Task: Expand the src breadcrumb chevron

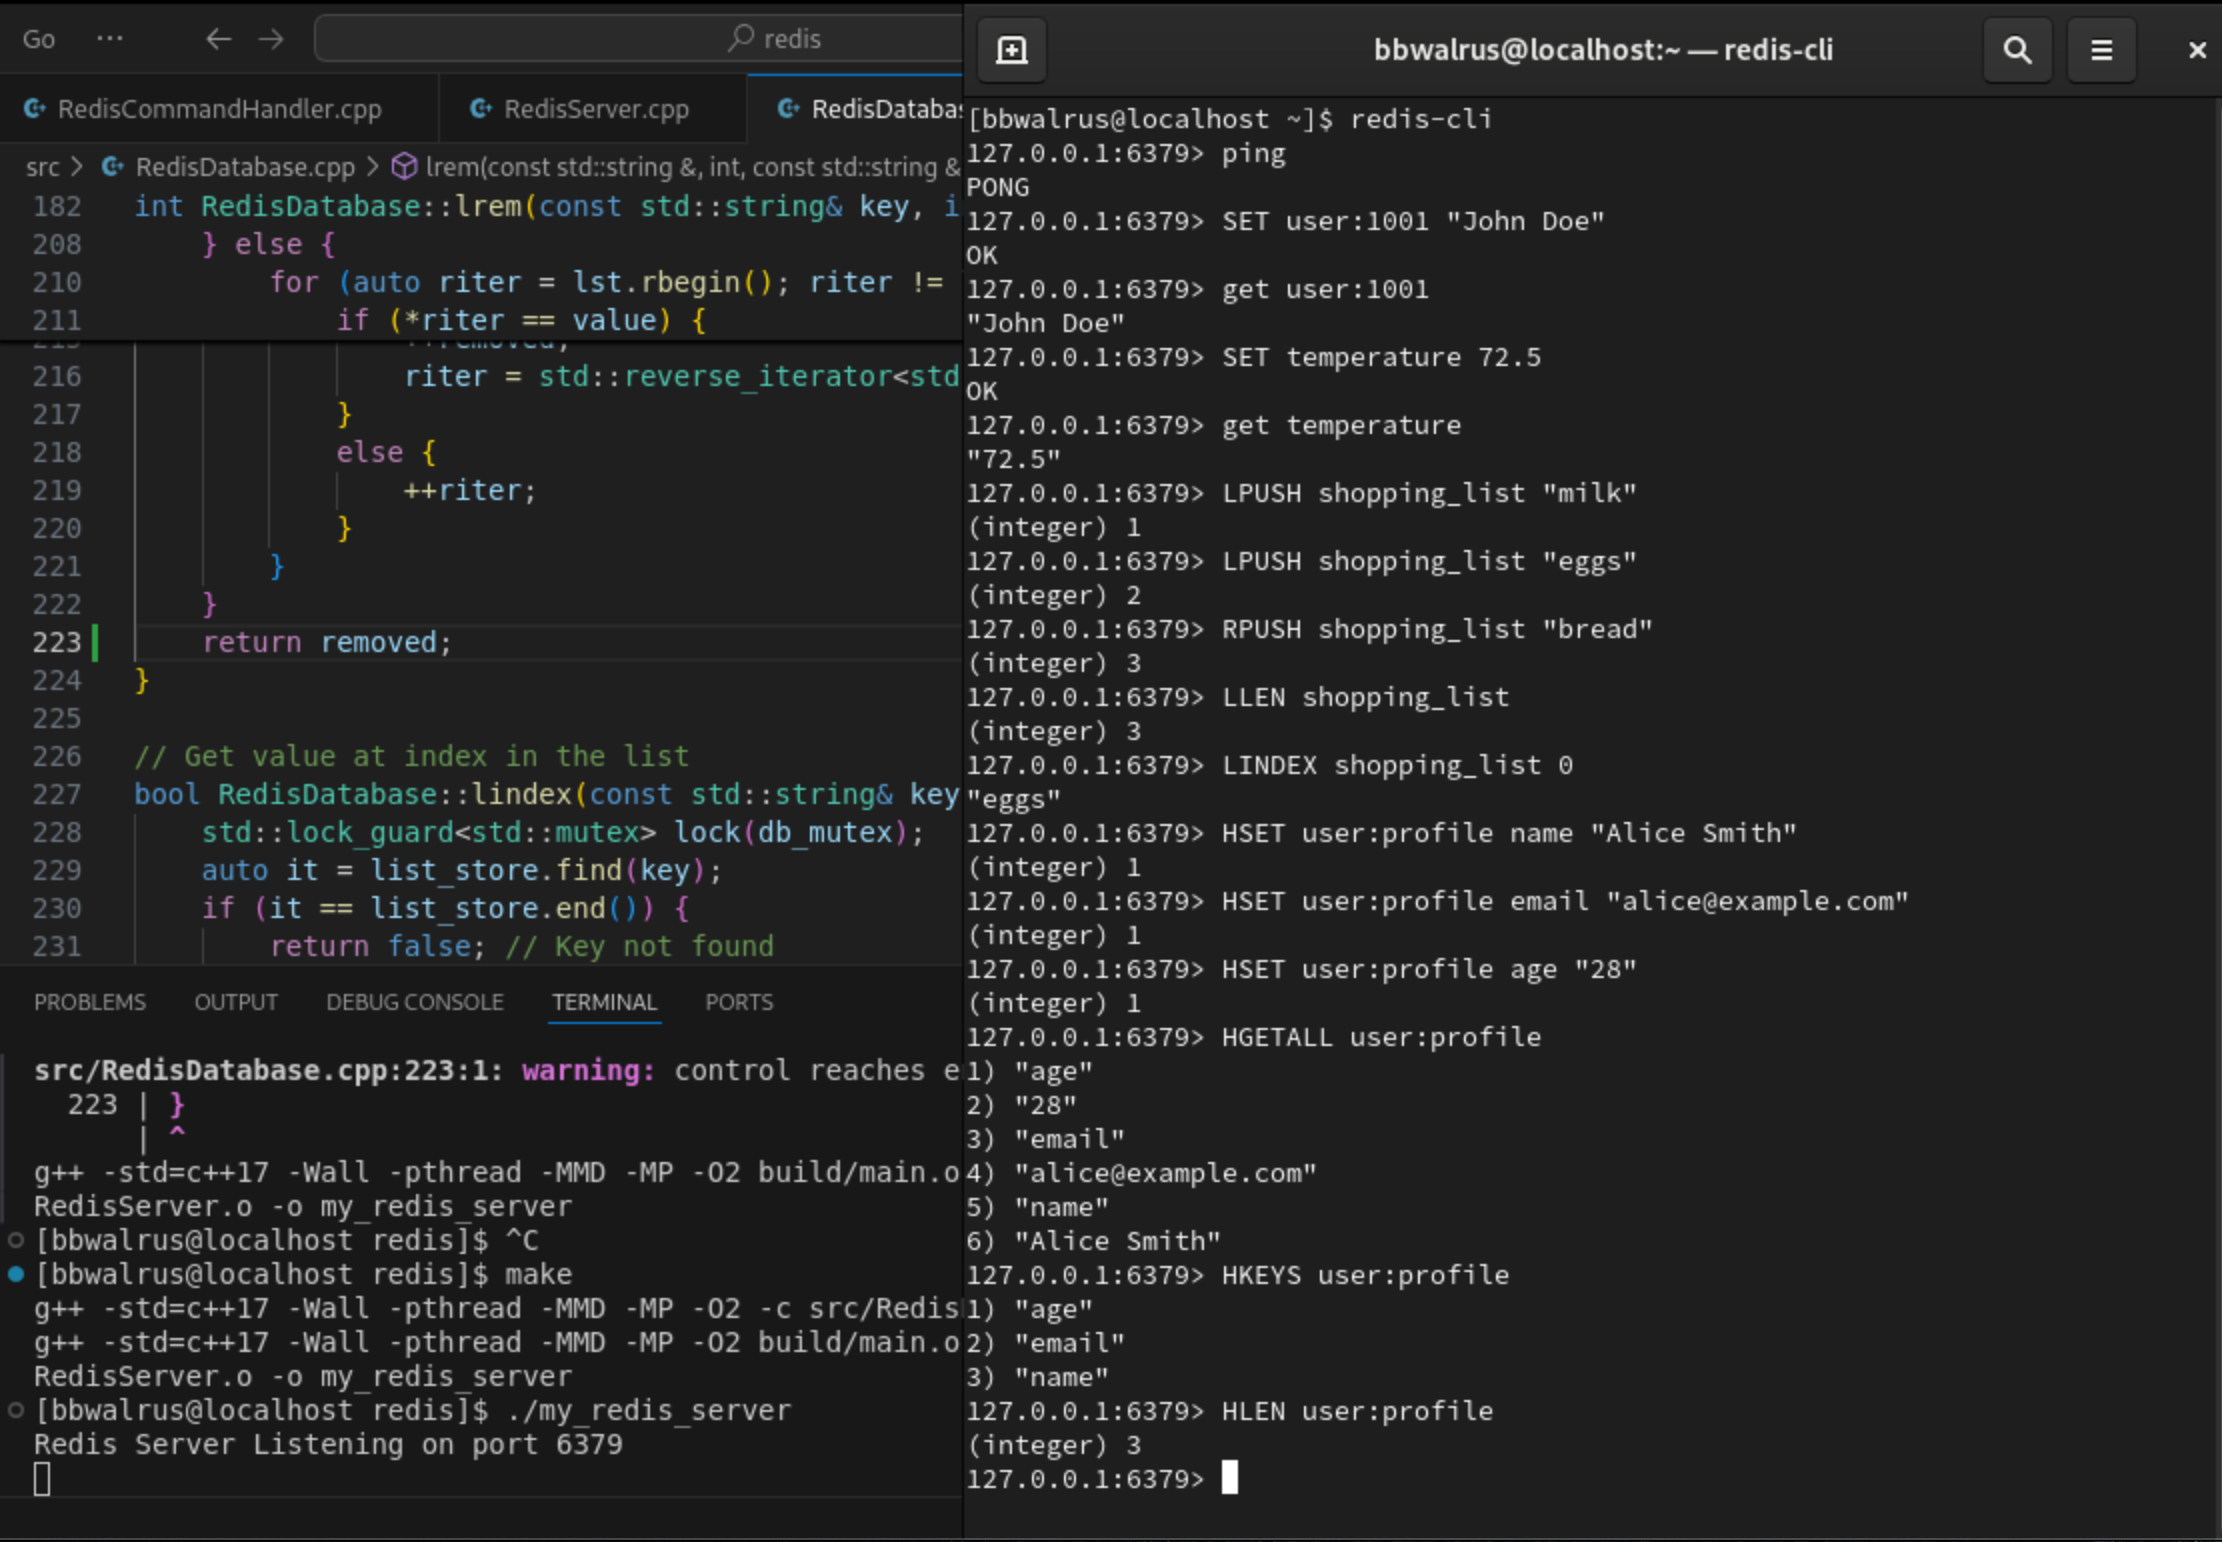Action: pos(80,167)
